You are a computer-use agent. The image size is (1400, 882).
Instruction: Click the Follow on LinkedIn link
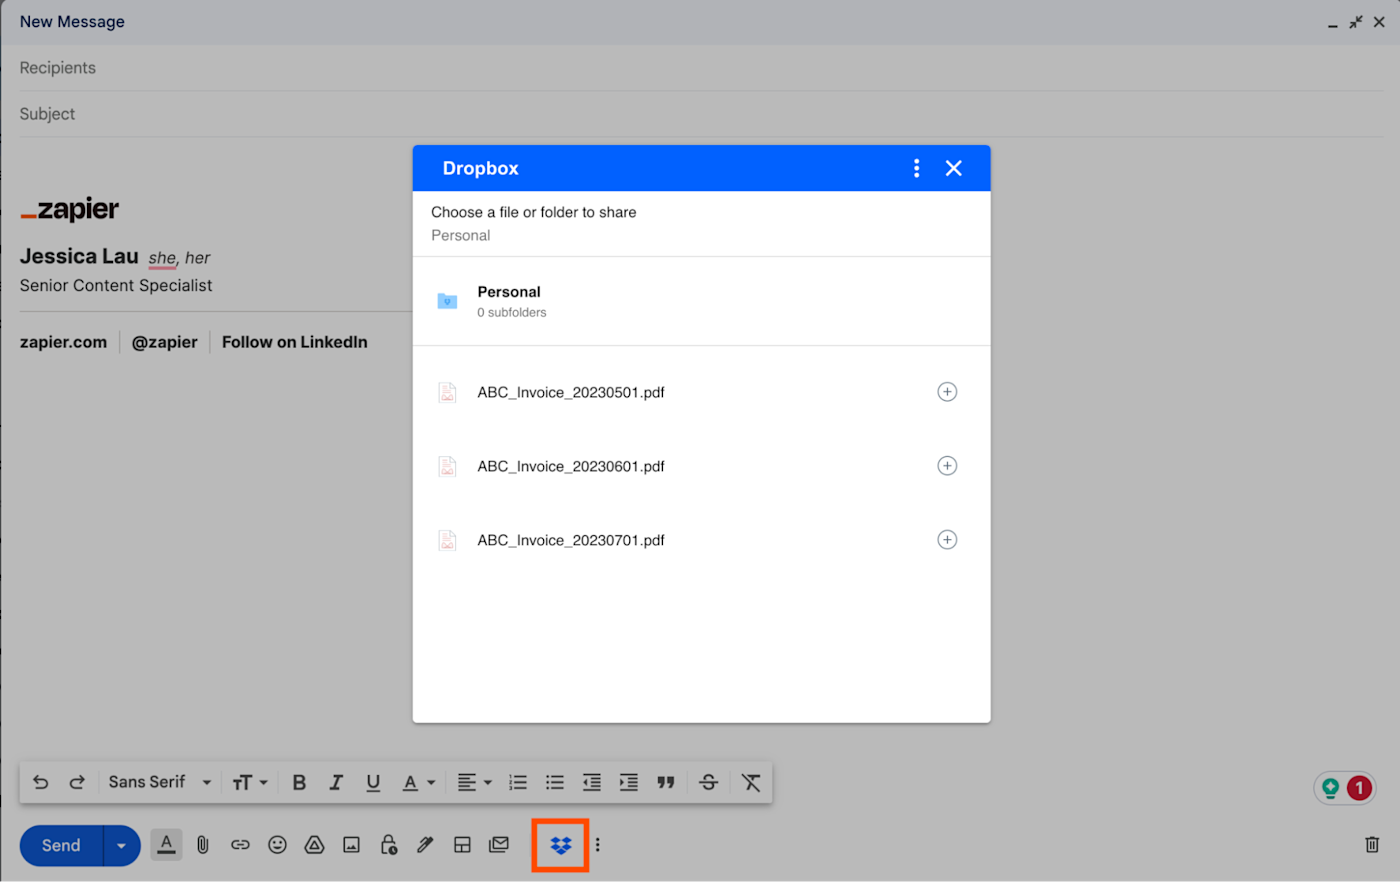click(x=295, y=342)
